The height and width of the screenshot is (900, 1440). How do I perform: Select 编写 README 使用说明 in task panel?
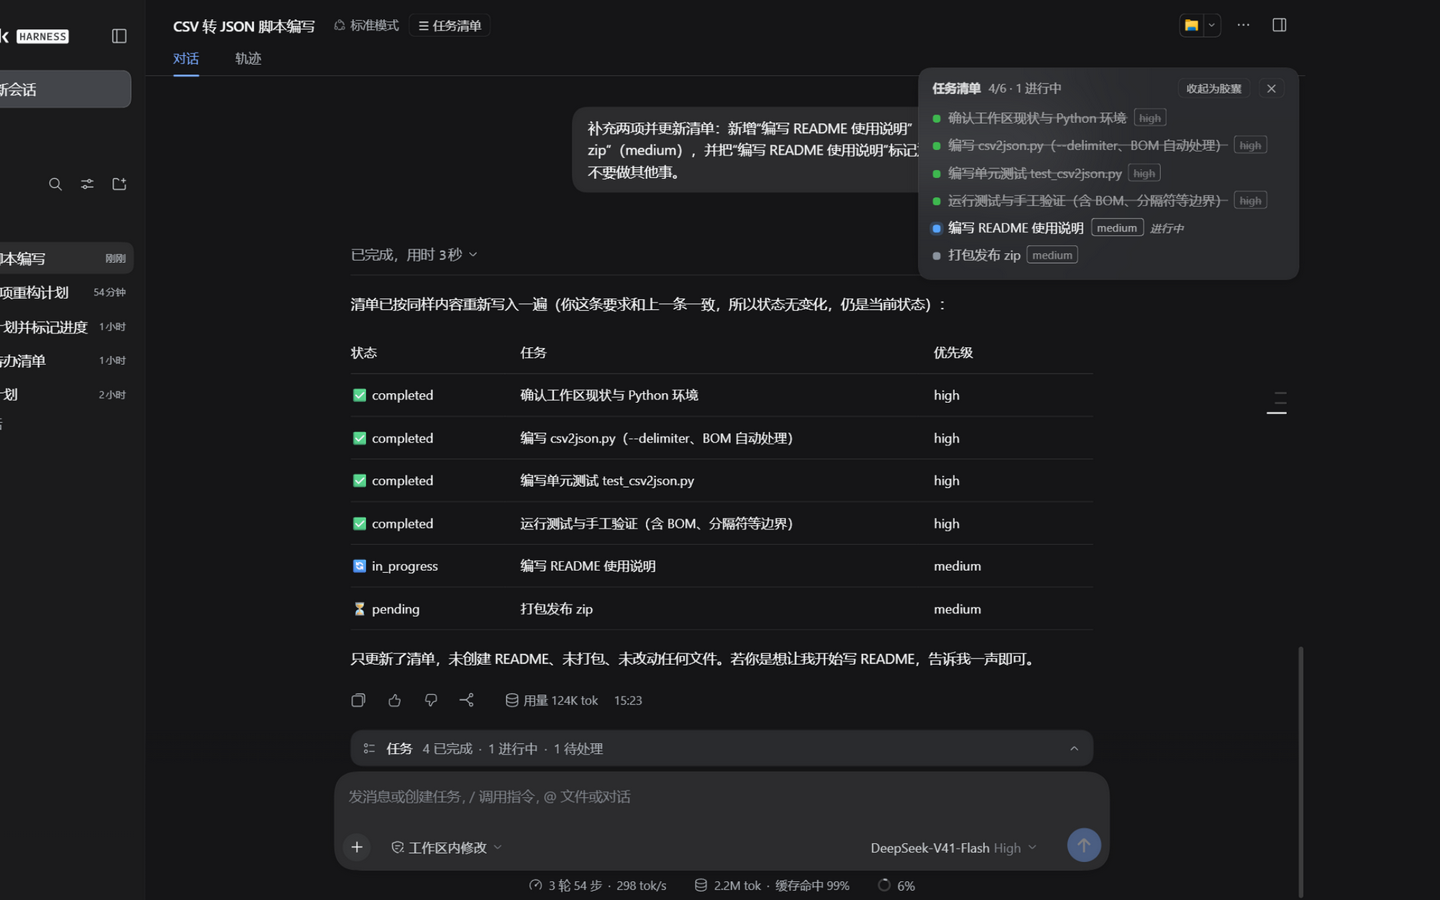(1015, 228)
